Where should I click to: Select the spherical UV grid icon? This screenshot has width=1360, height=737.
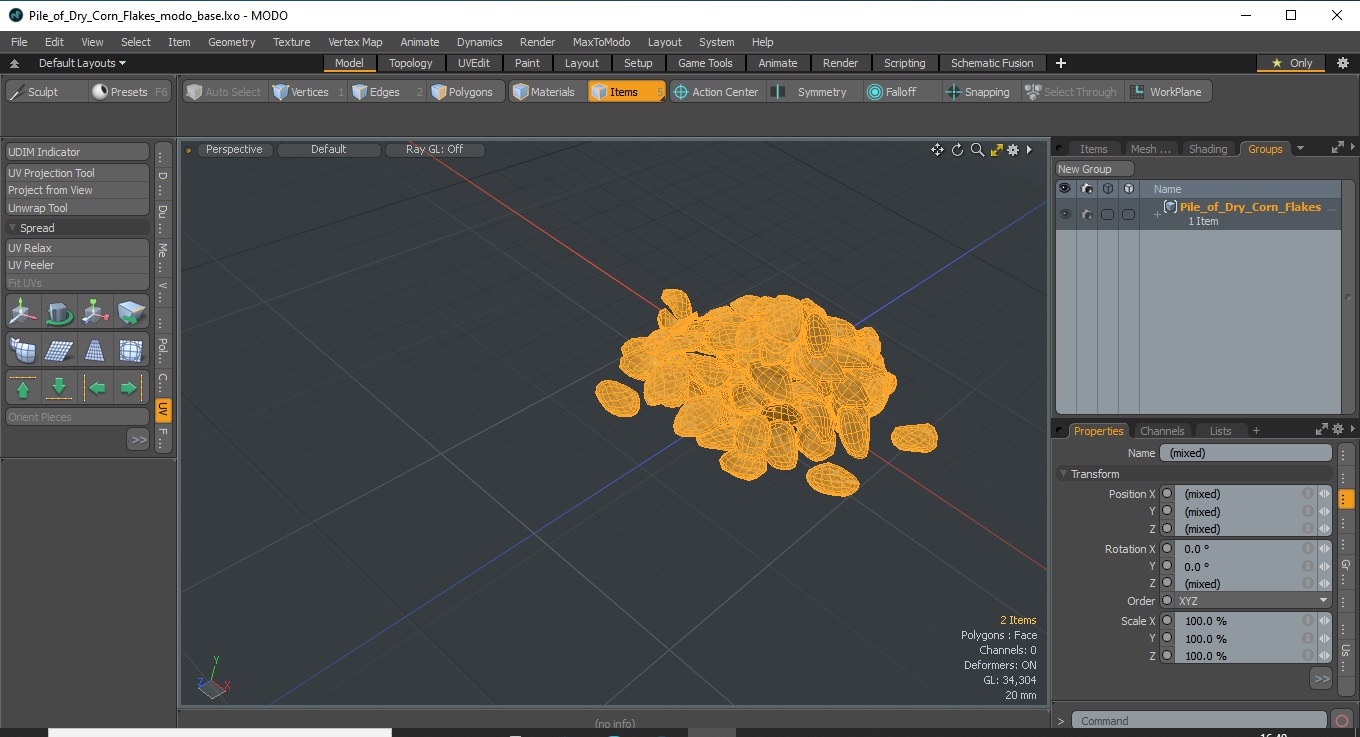(131, 350)
